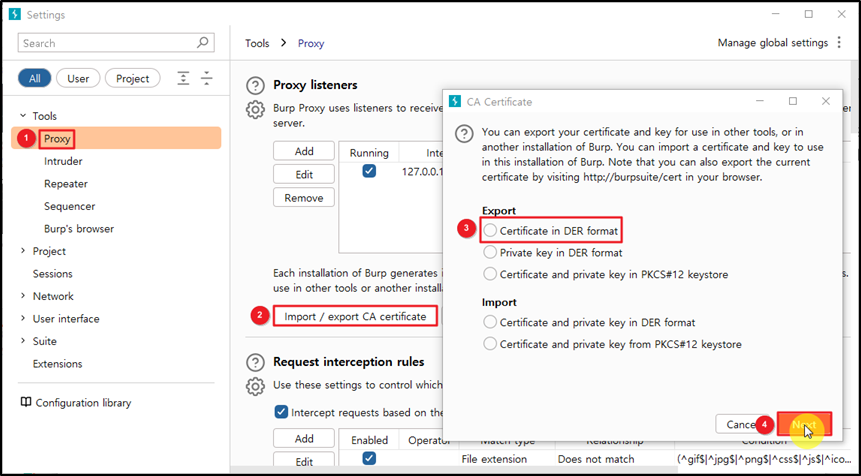Click Edit button under Proxy listeners

pyautogui.click(x=304, y=175)
